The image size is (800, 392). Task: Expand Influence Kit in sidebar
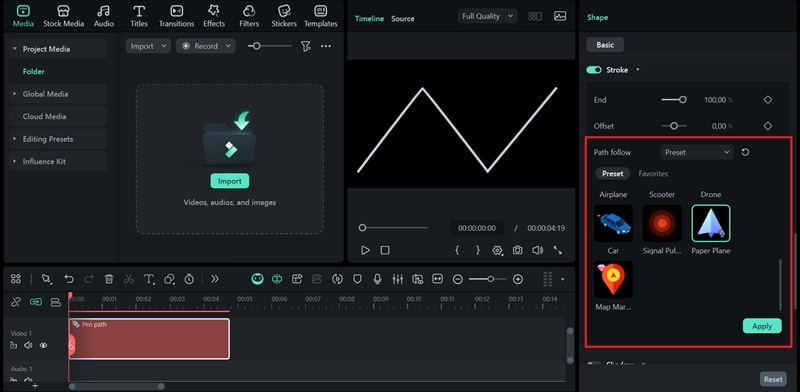click(15, 161)
